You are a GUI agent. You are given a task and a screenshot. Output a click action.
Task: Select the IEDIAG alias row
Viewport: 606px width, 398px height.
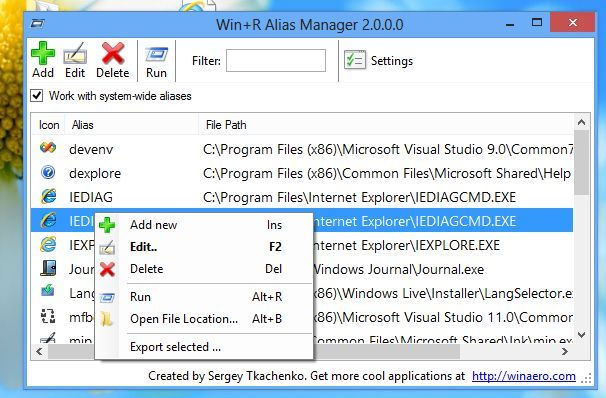click(302, 197)
